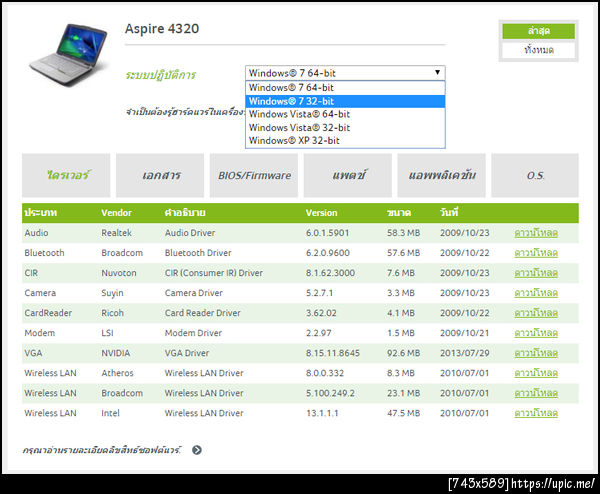Click the ขนาด column header
The height and width of the screenshot is (494, 600).
[x=399, y=213]
